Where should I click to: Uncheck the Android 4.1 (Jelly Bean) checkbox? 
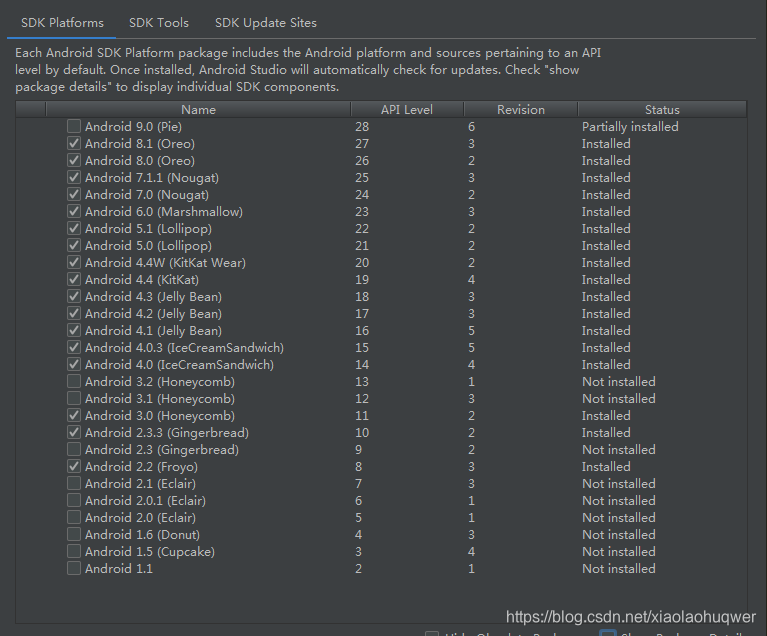pos(74,330)
